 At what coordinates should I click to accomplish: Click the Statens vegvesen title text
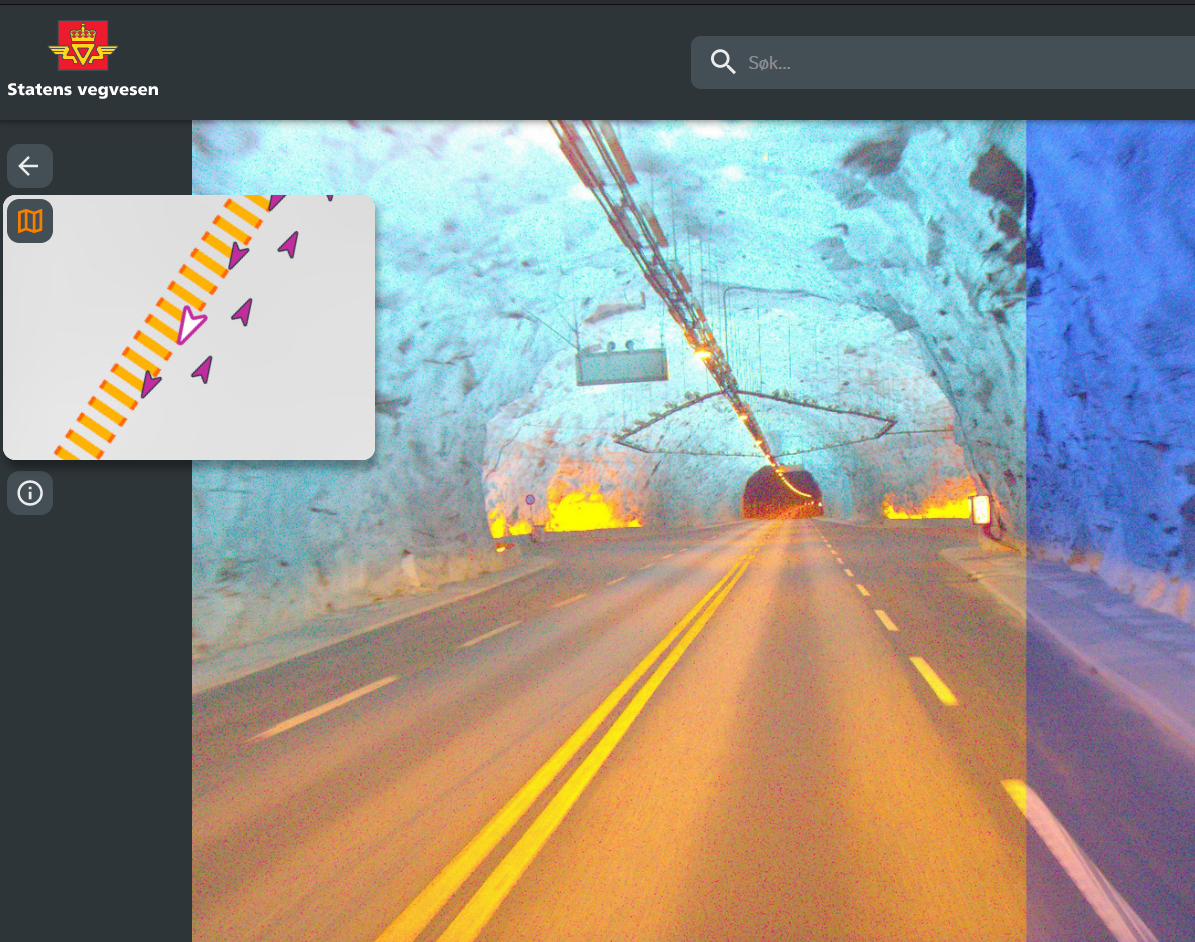coord(82,90)
